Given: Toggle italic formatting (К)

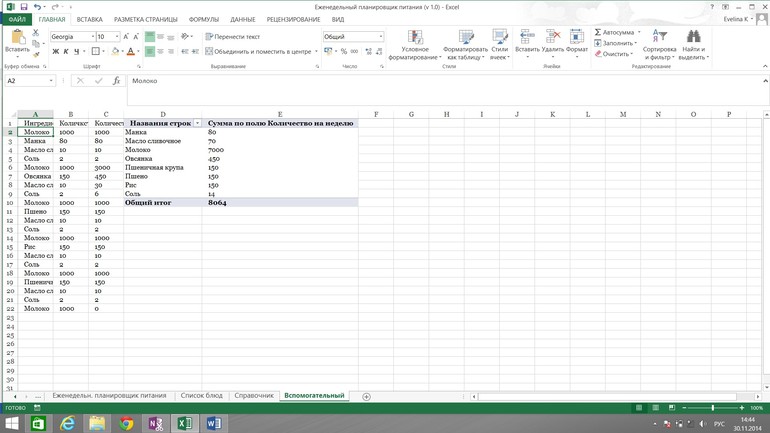Looking at the screenshot, I should coord(66,51).
